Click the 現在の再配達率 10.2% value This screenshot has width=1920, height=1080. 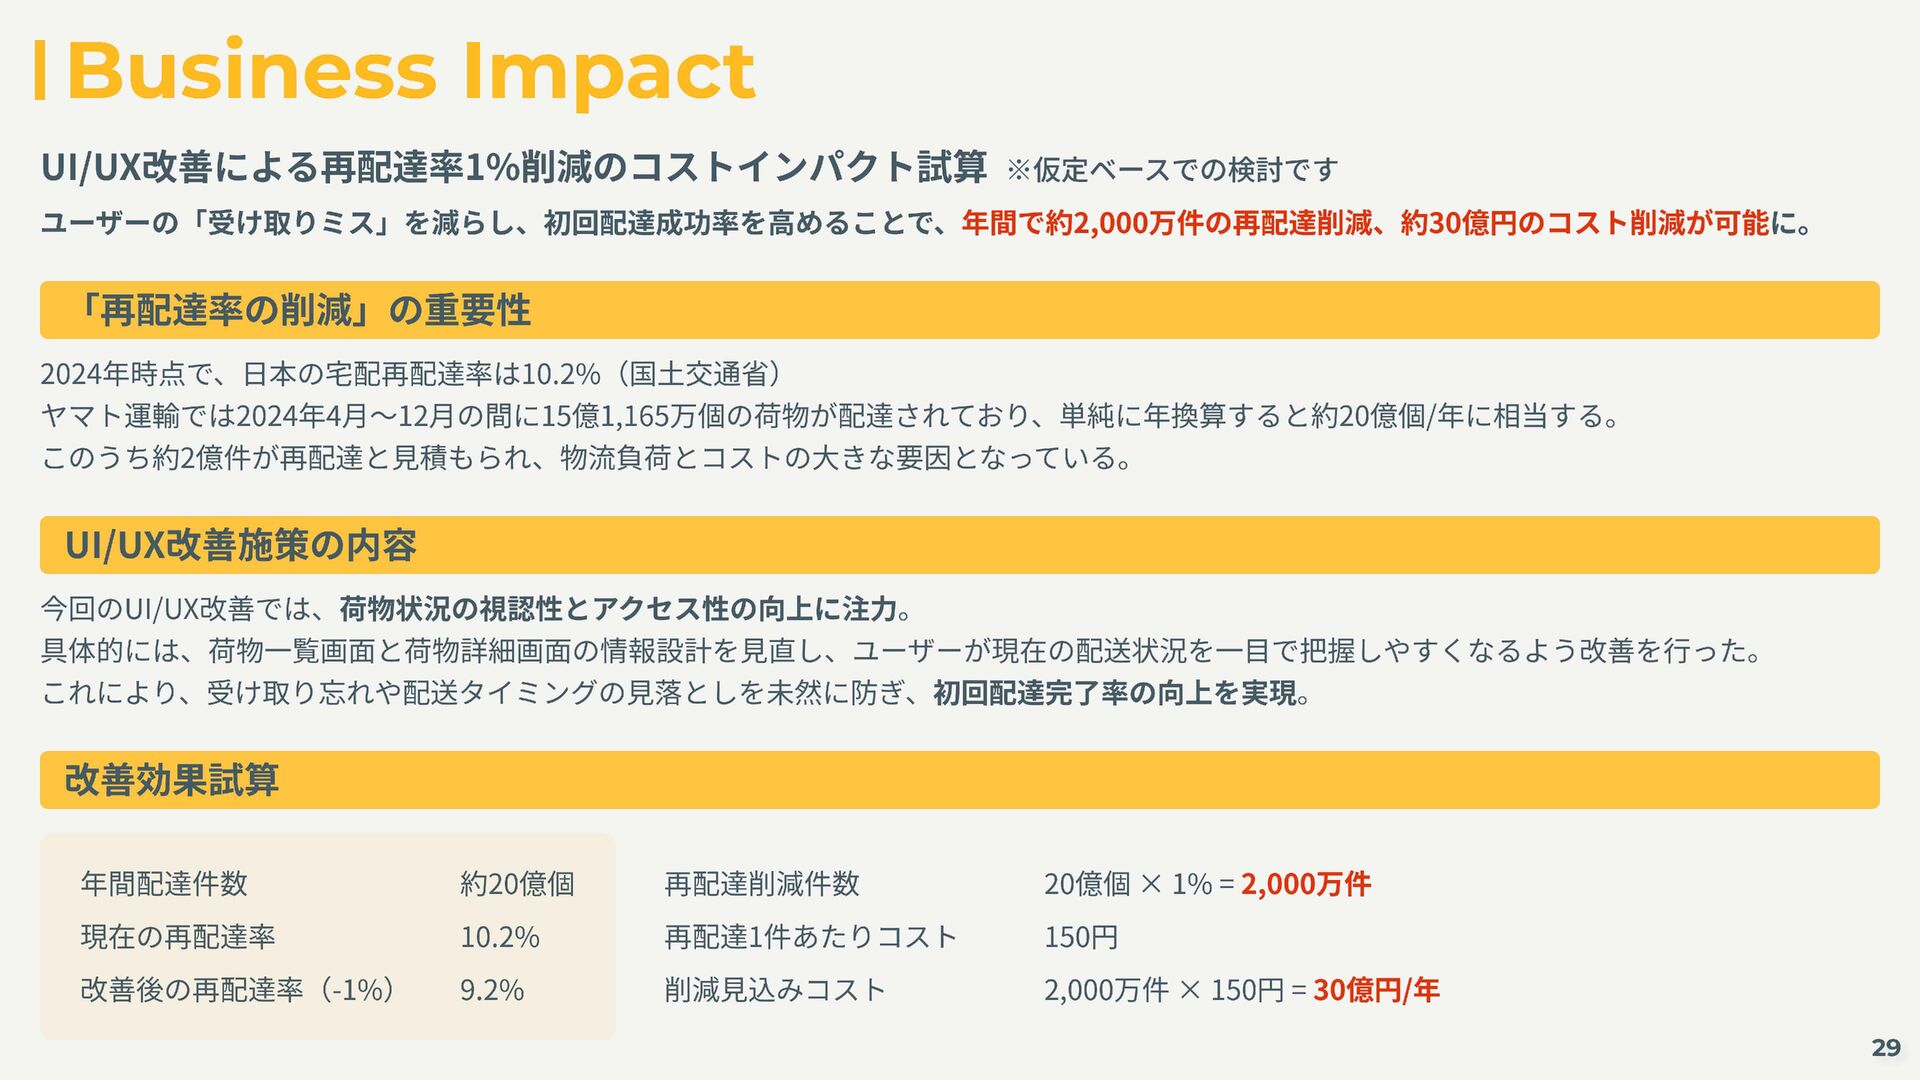(x=500, y=937)
